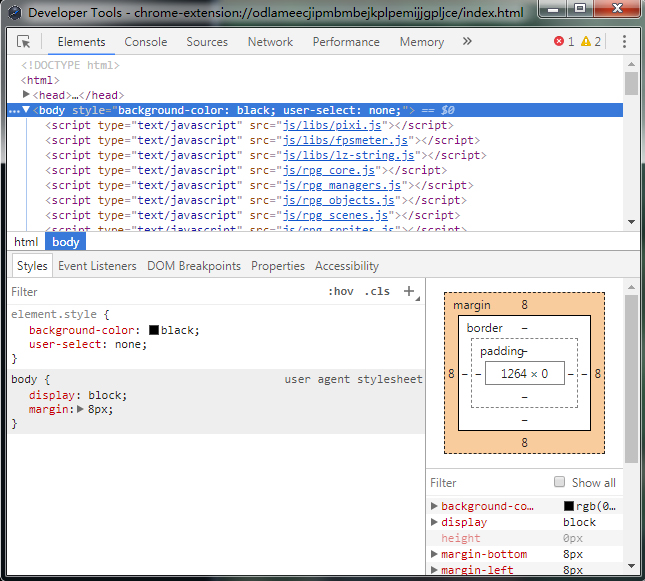Open the js/libs/lz-string.js link
This screenshot has width=645, height=581.
click(x=348, y=155)
